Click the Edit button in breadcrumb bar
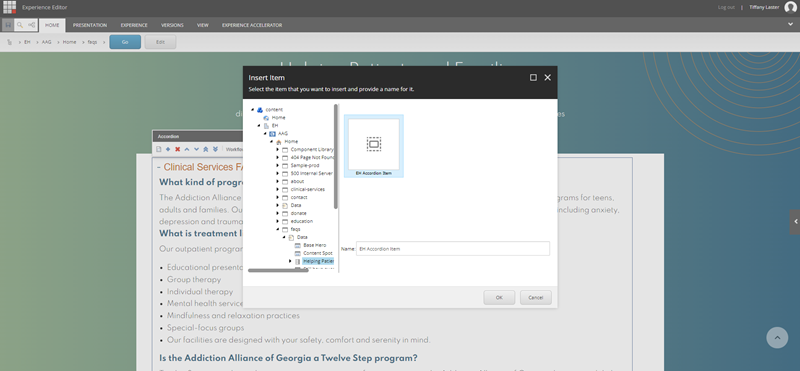 (160, 42)
